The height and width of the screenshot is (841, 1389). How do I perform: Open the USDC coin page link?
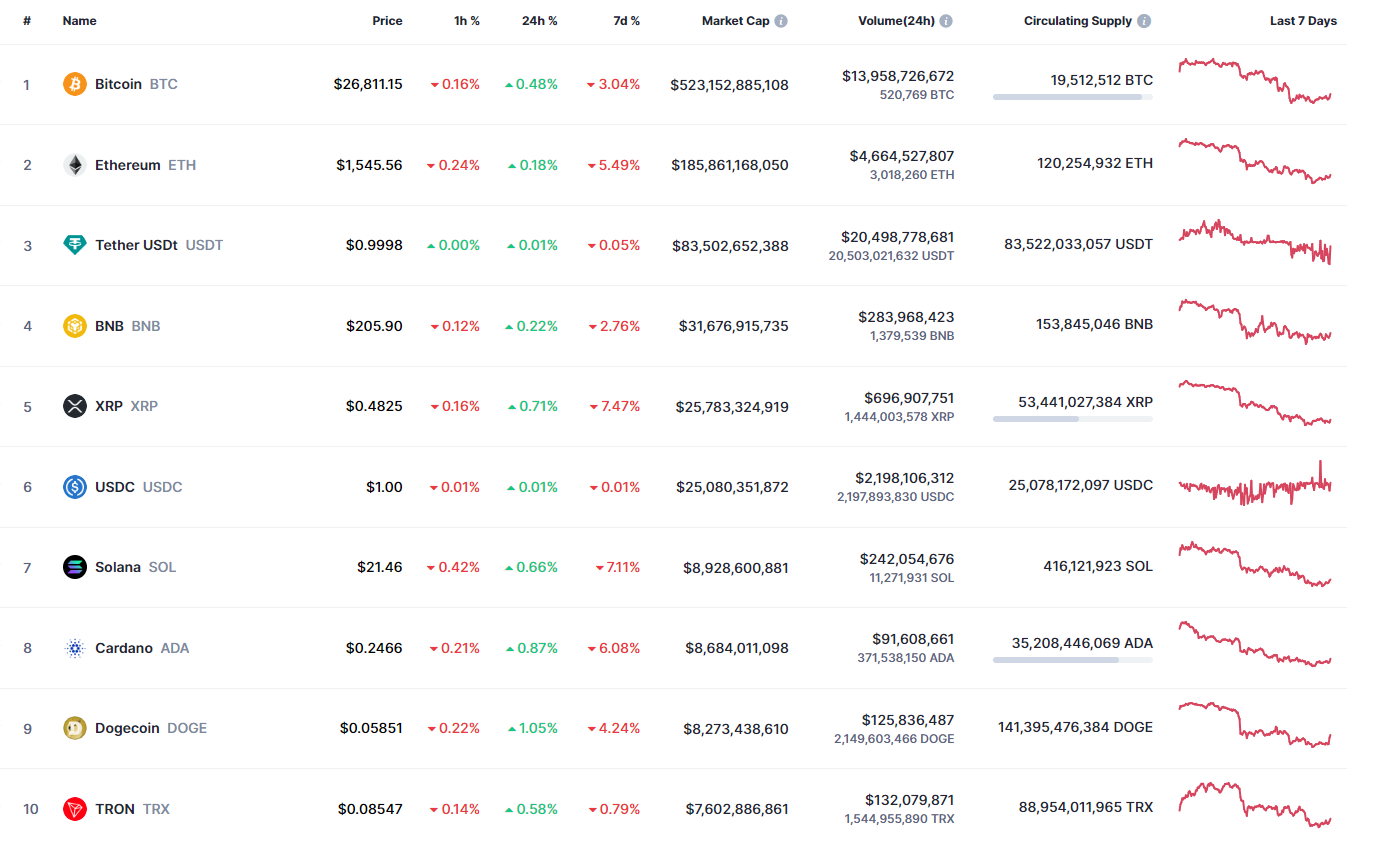coord(115,487)
